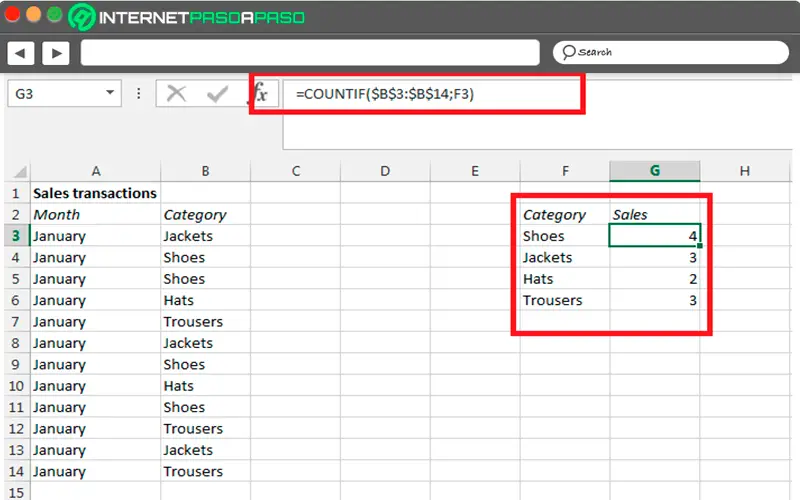The height and width of the screenshot is (500, 800).
Task: Click cell G4 with Jackets count 3
Action: [655, 258]
